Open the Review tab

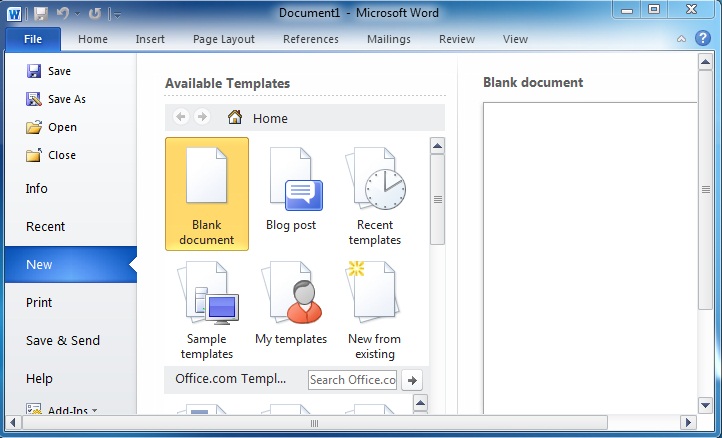(x=457, y=39)
